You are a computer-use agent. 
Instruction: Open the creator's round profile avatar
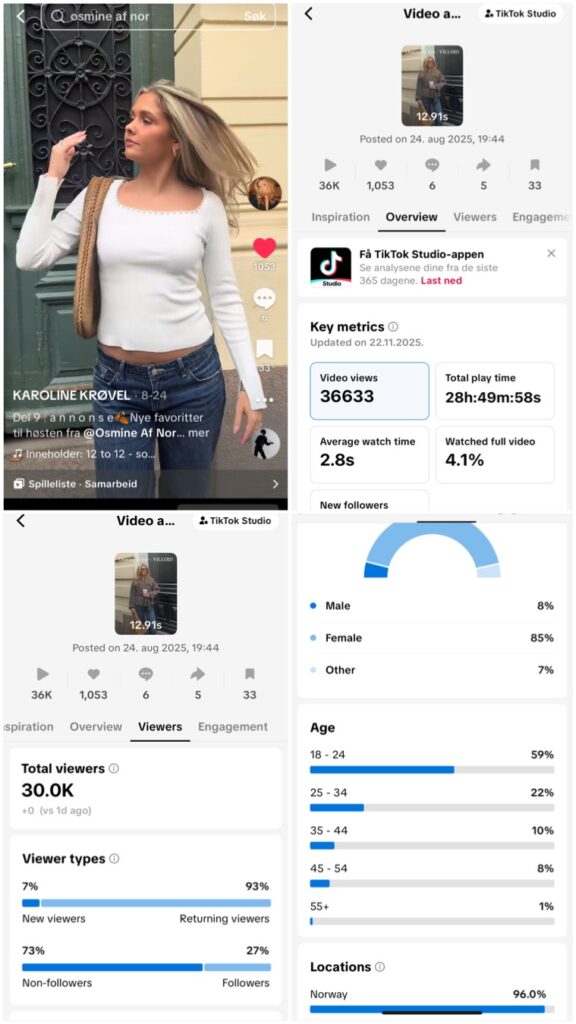(264, 193)
